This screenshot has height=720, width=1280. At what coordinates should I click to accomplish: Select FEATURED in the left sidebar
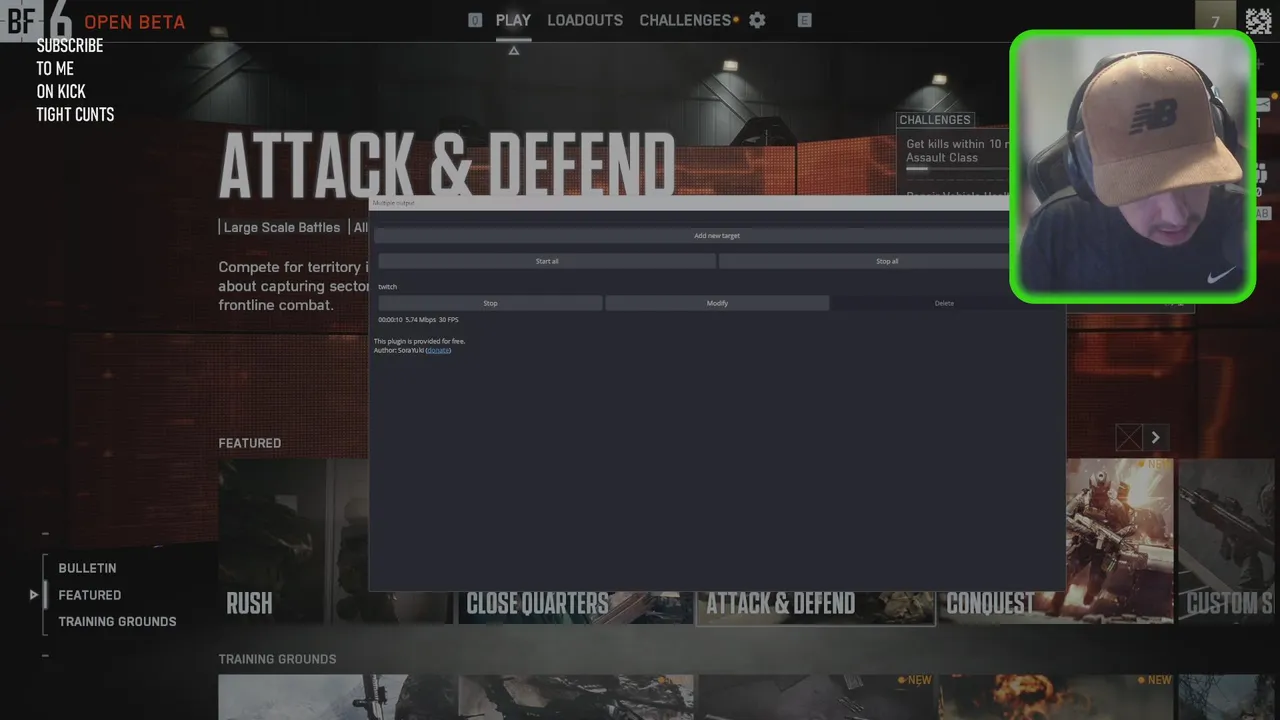point(90,595)
